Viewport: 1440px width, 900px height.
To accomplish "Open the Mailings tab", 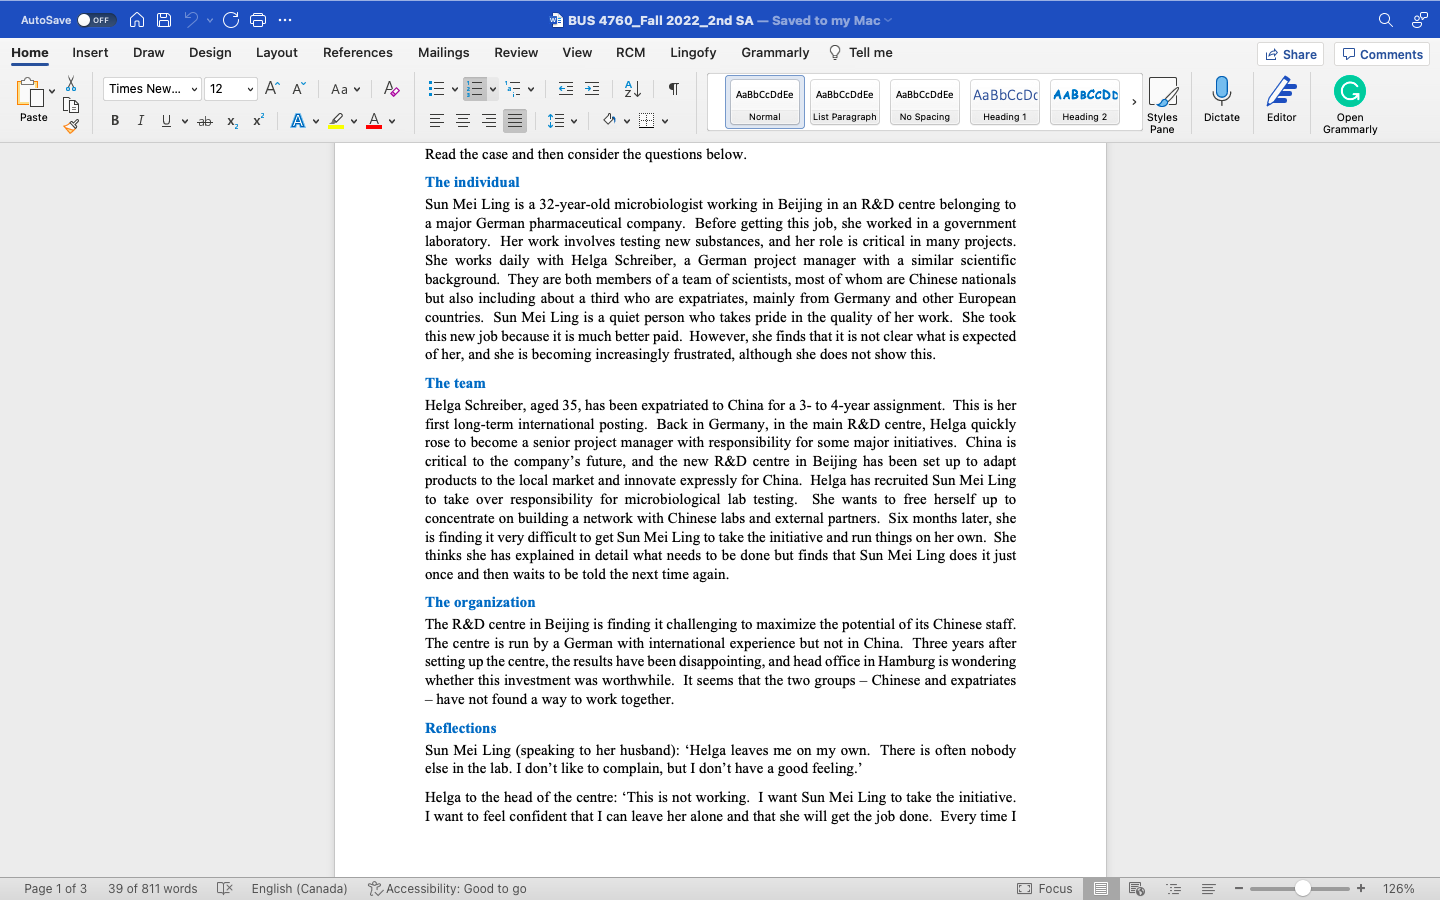I will tap(443, 52).
